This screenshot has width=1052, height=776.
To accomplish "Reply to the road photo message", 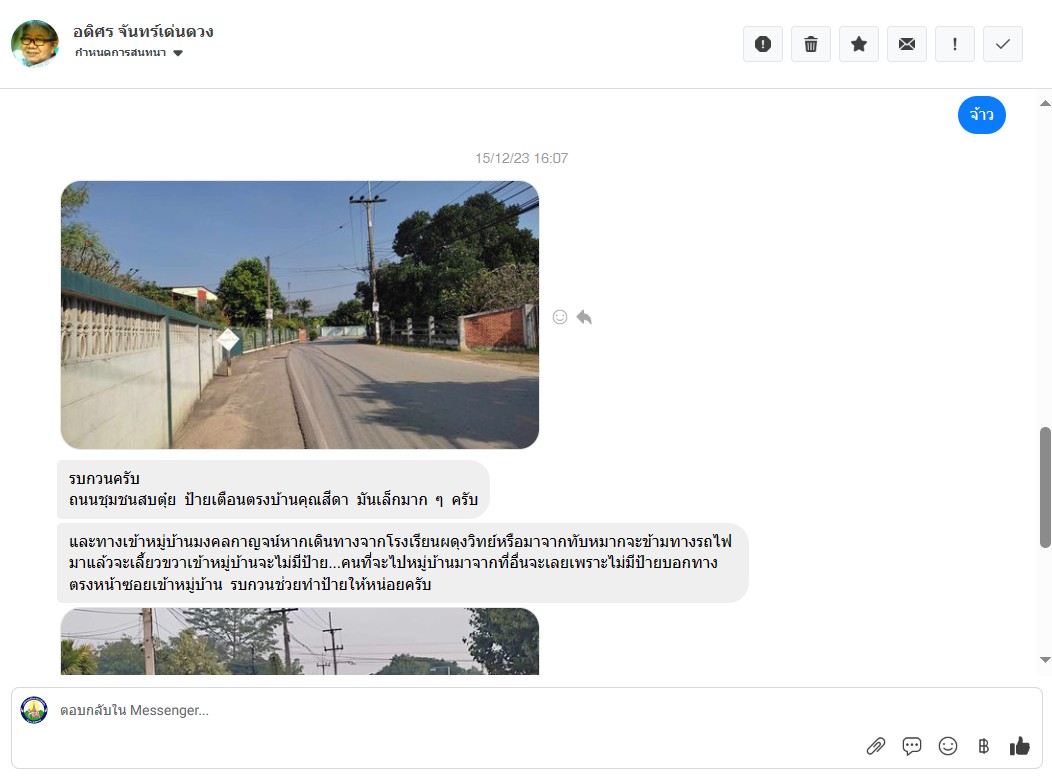I will (x=584, y=317).
